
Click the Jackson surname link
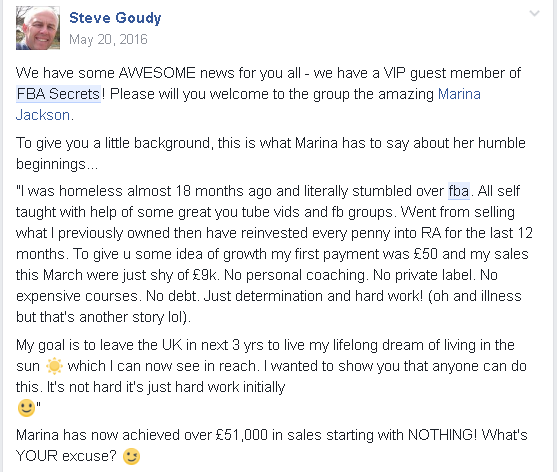pos(43,115)
